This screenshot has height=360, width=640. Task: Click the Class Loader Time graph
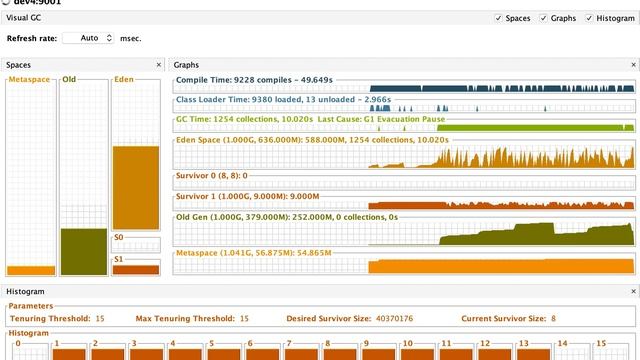[404, 107]
